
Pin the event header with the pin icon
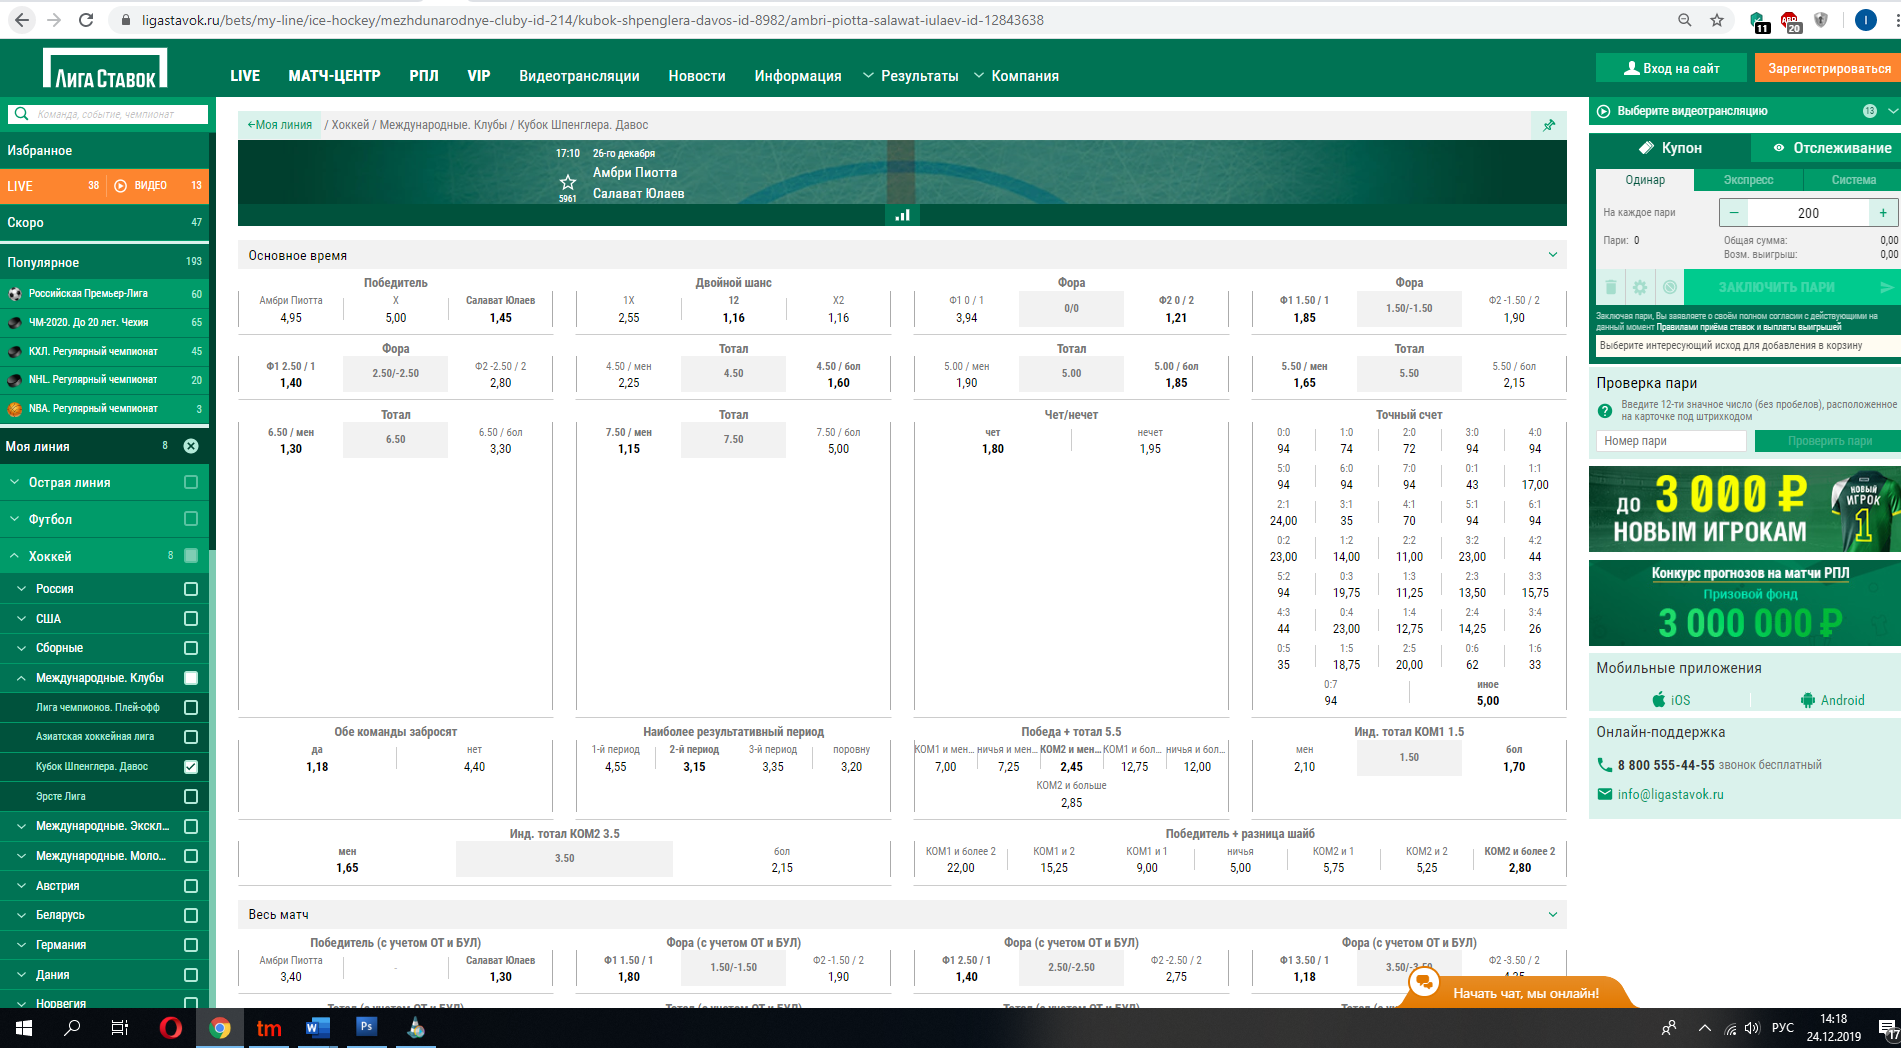tap(1549, 125)
